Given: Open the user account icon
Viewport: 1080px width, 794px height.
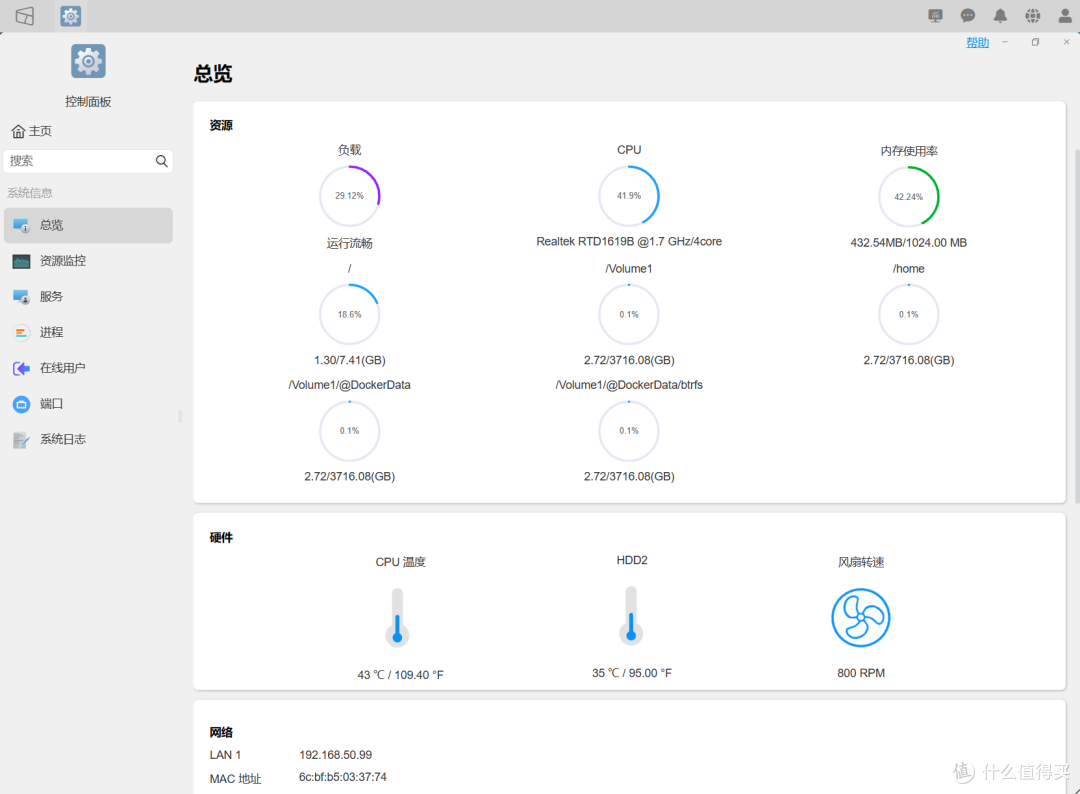Looking at the screenshot, I should (x=1065, y=16).
